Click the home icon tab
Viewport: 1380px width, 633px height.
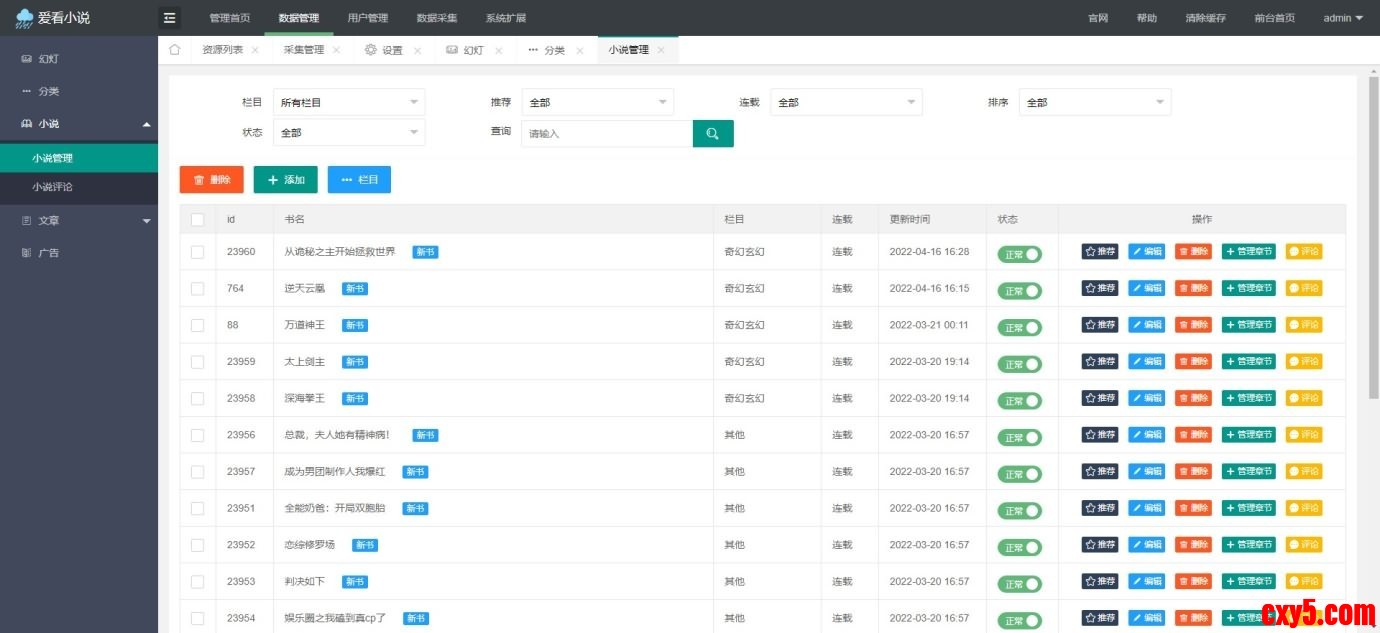pyautogui.click(x=175, y=50)
